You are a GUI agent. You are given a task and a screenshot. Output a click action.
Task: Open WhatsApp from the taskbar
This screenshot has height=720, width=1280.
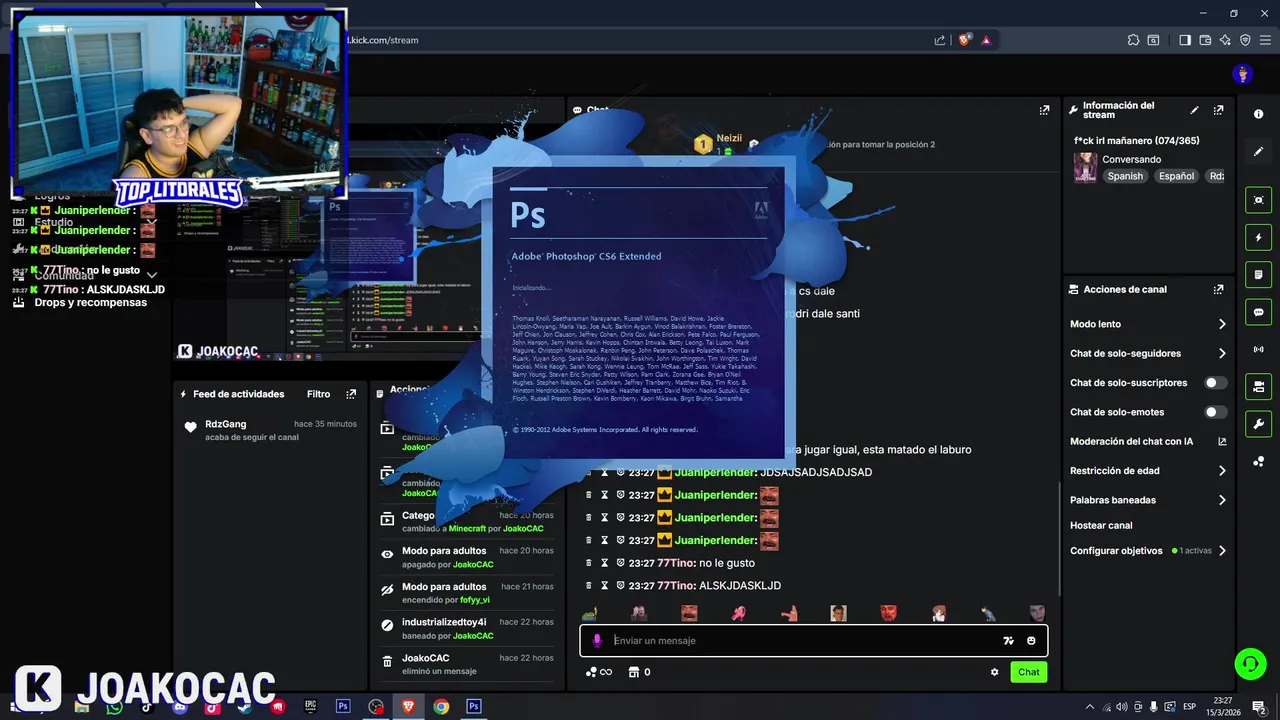click(114, 706)
